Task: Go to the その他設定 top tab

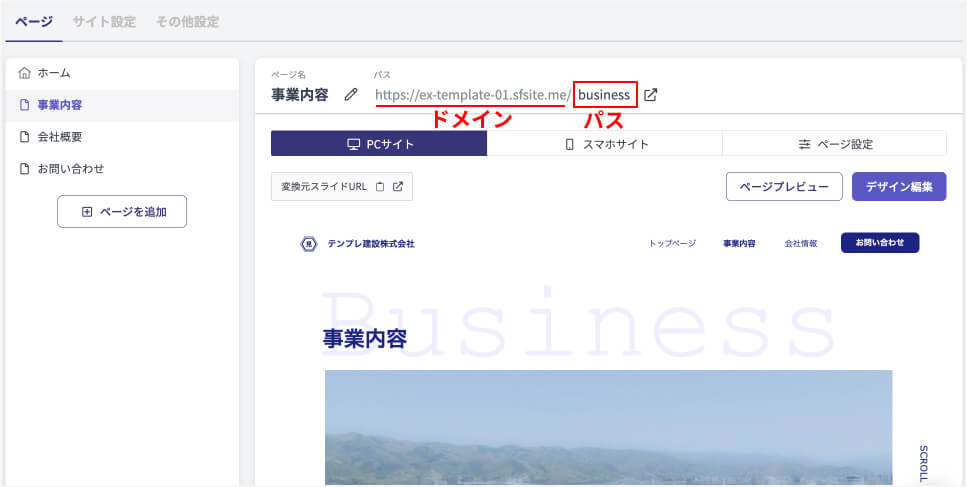Action: tap(187, 21)
